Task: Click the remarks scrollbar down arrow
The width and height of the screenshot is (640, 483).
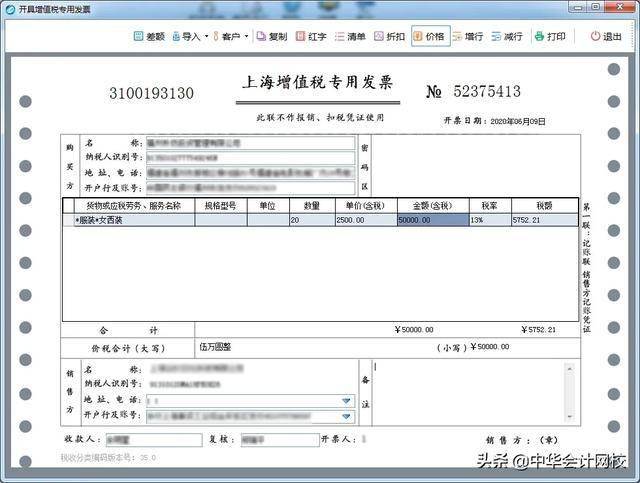Action: (569, 417)
